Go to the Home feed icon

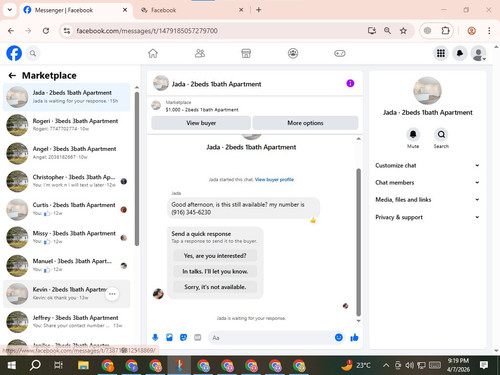(x=153, y=53)
